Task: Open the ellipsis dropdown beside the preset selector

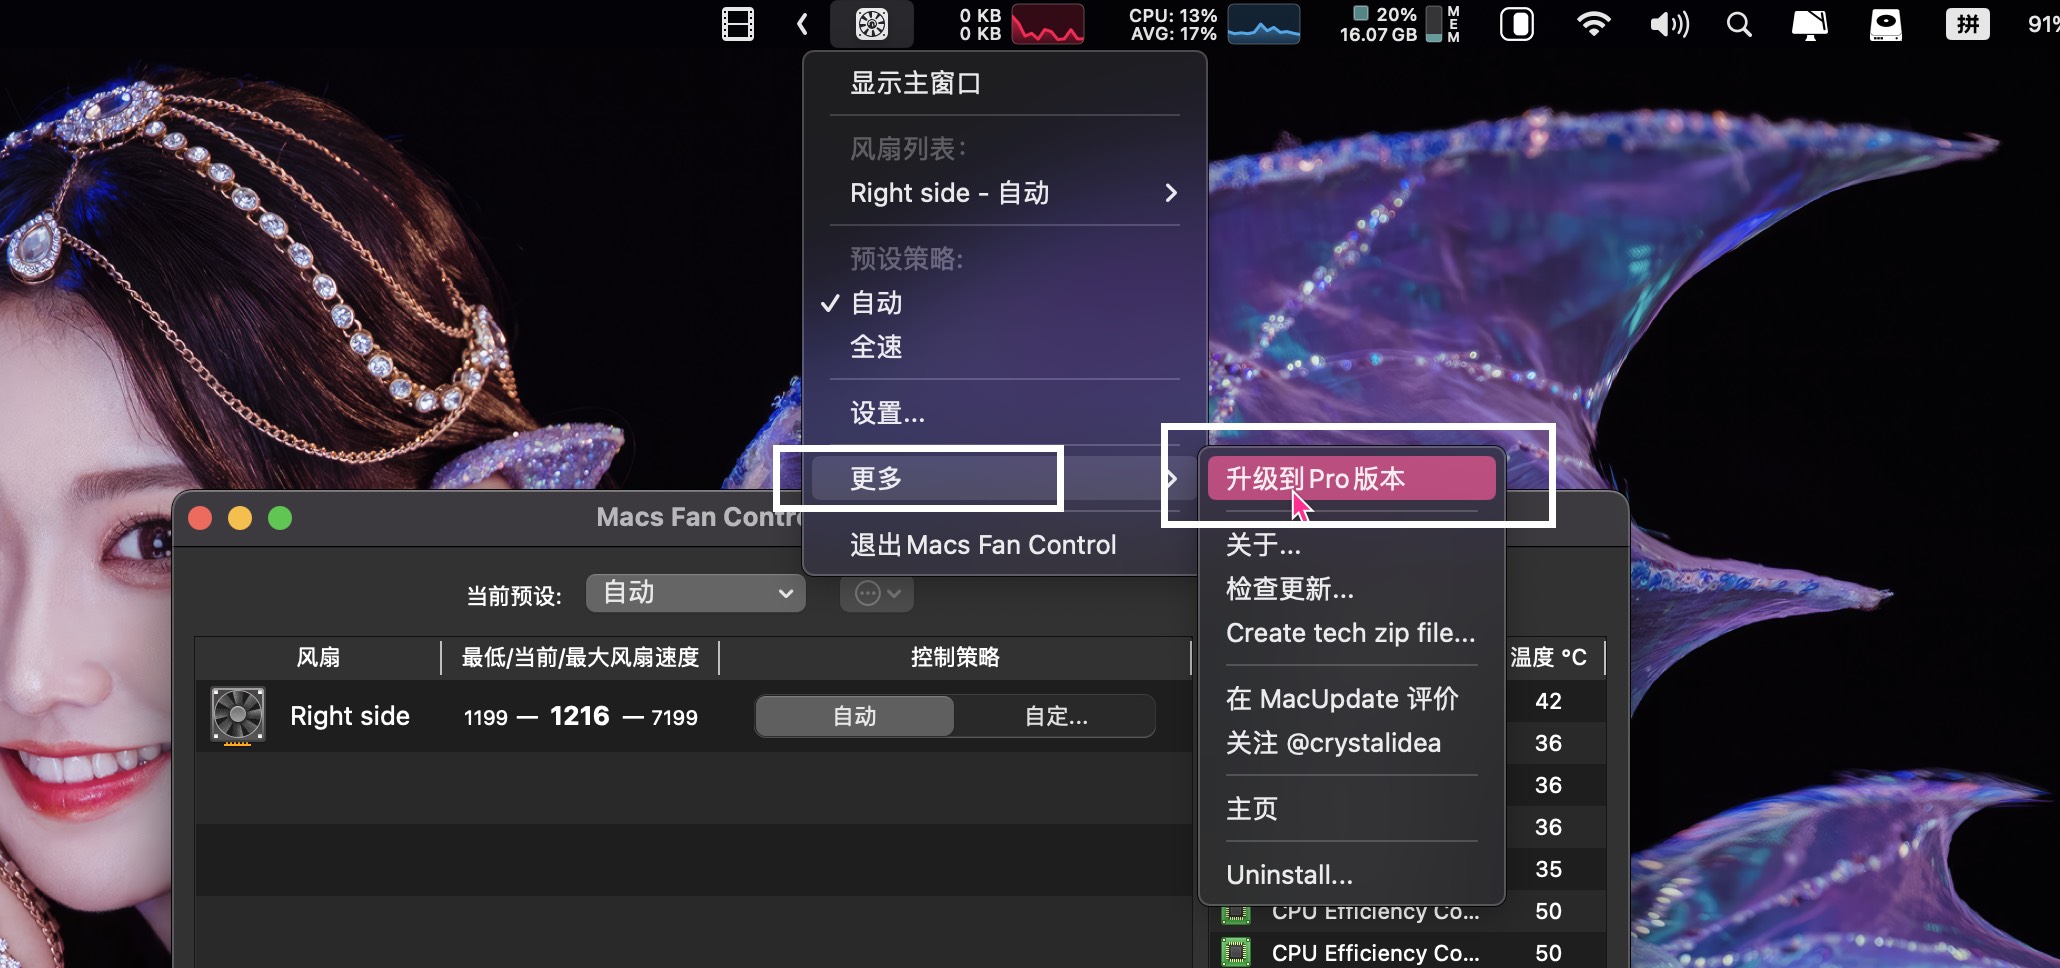Action: [x=876, y=592]
